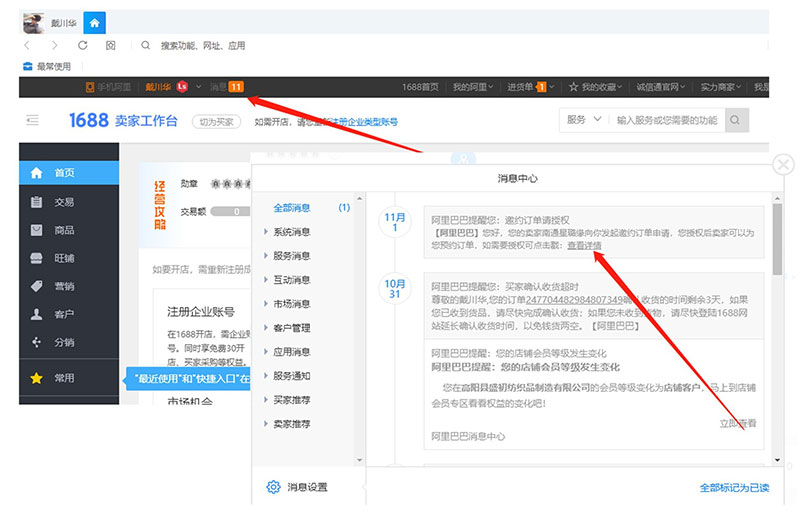This screenshot has width=800, height=518.
Task: Click the user avatar thumbnail at top-left
Action: pyautogui.click(x=33, y=23)
